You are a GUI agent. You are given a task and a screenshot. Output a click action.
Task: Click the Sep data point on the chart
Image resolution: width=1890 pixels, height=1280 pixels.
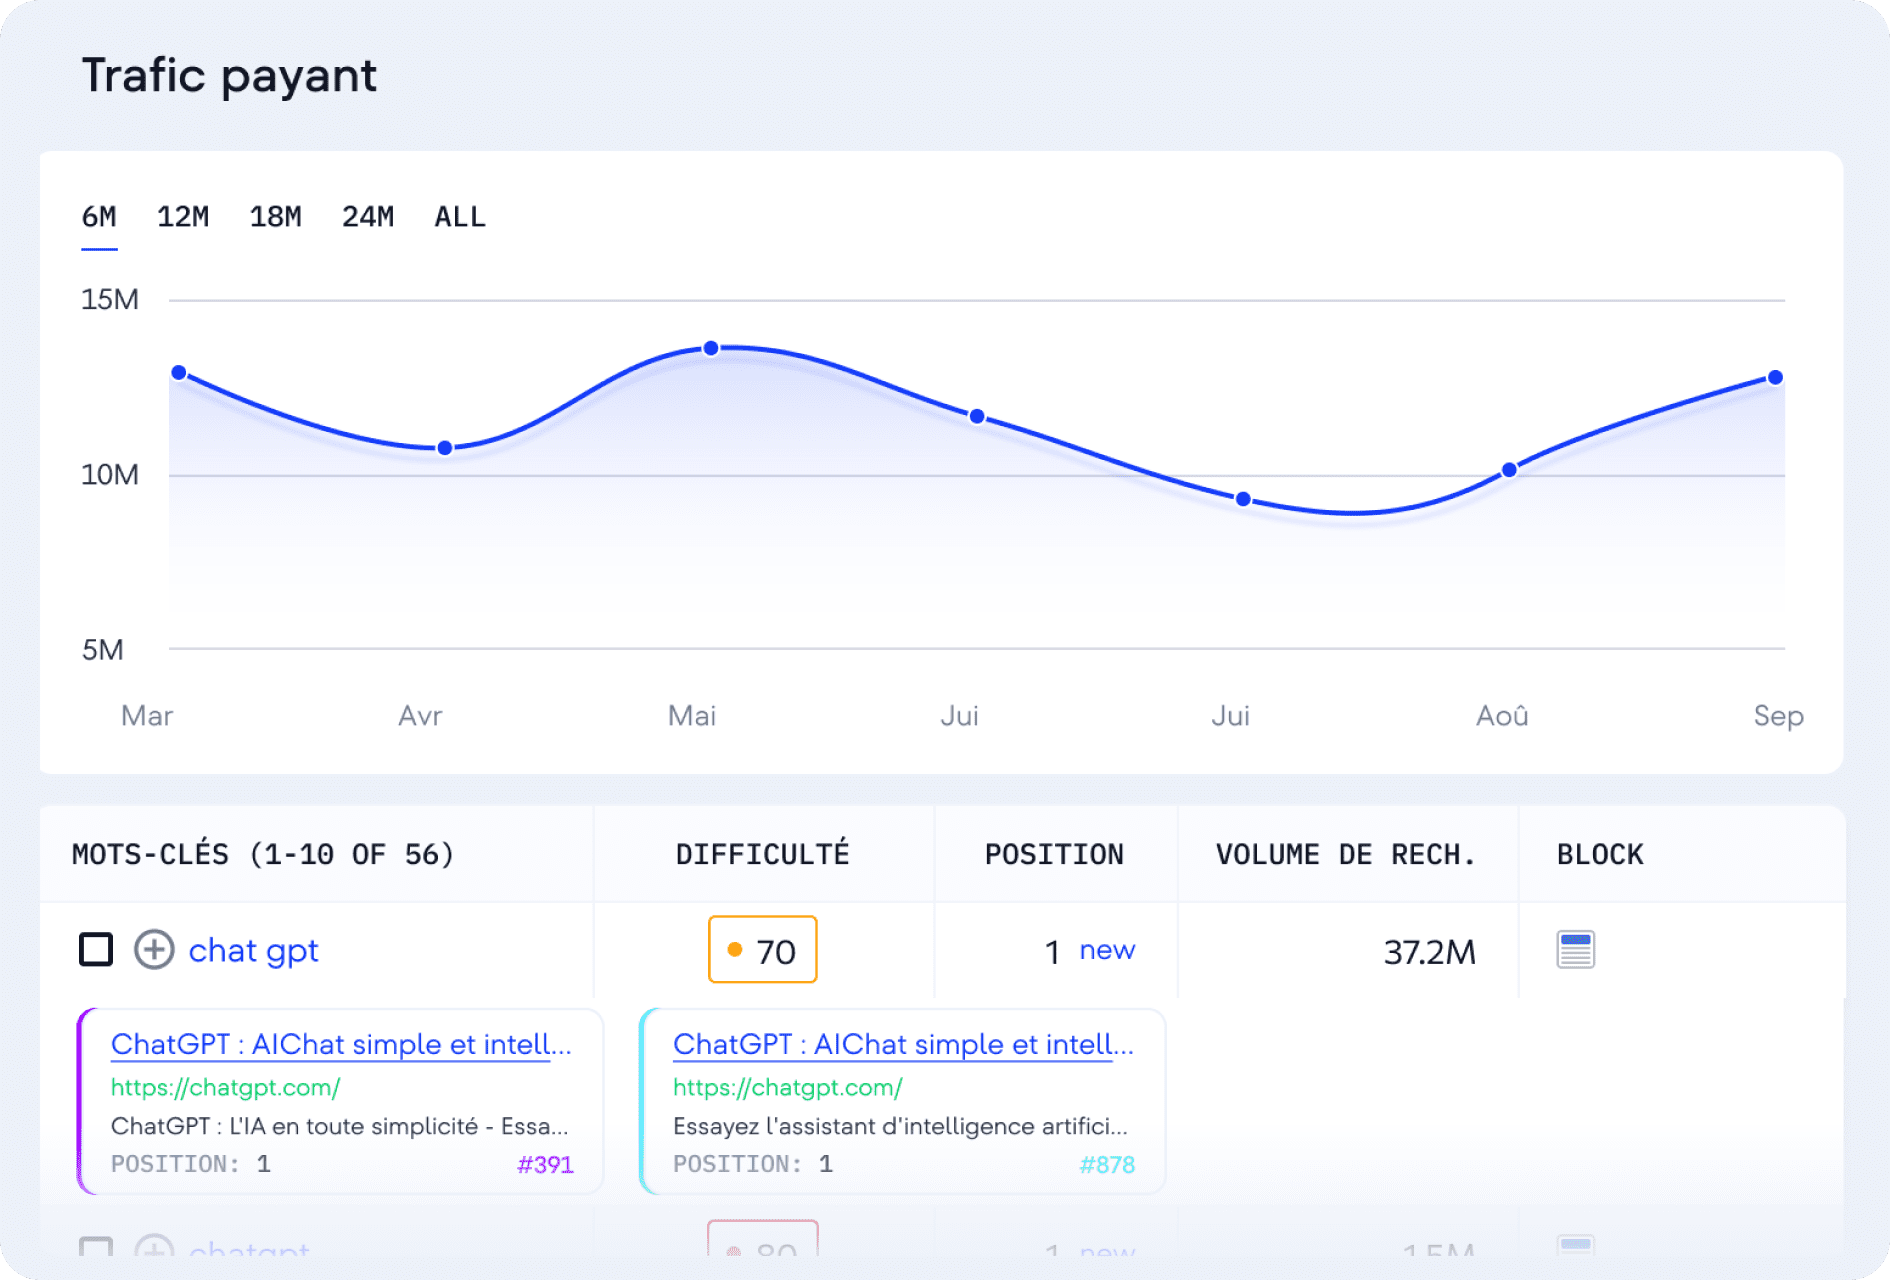coord(1775,377)
